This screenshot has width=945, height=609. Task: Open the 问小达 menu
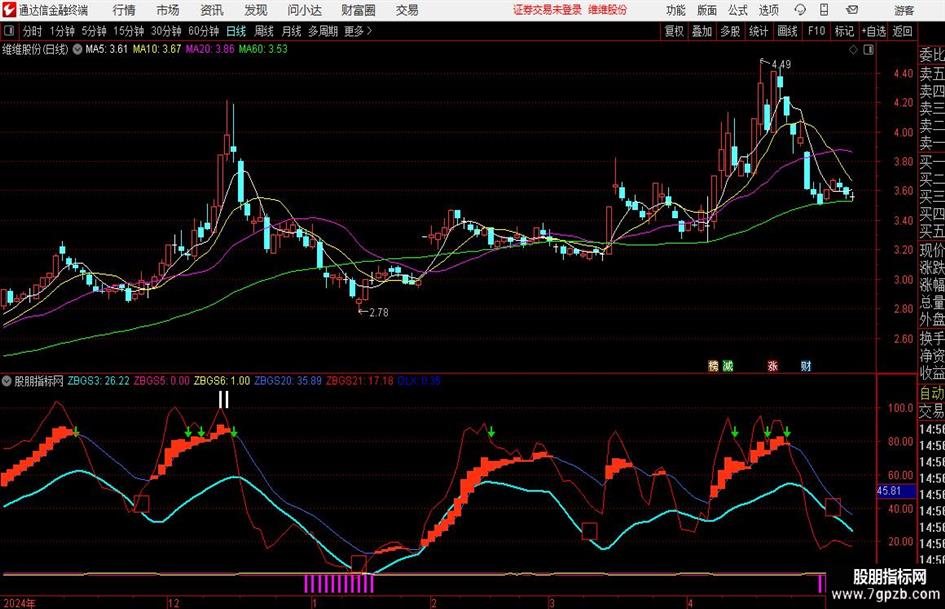coord(304,10)
